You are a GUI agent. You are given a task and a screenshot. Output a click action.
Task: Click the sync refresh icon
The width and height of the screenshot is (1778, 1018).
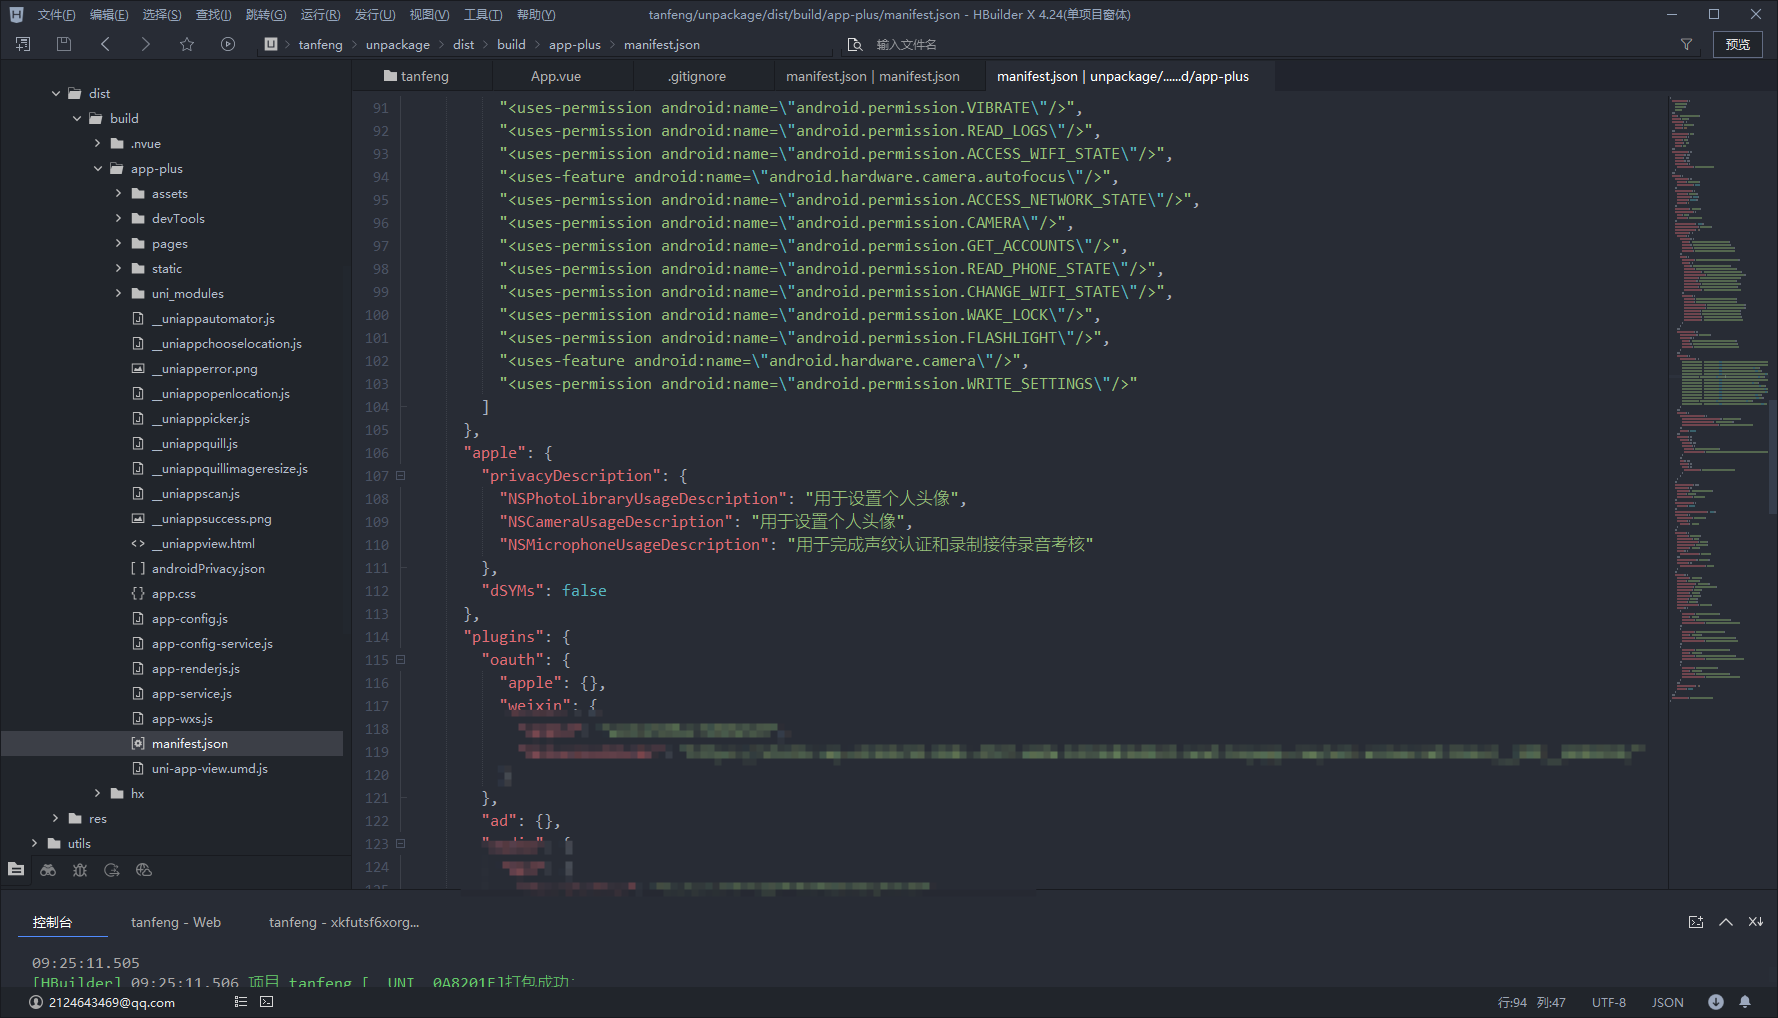point(112,870)
